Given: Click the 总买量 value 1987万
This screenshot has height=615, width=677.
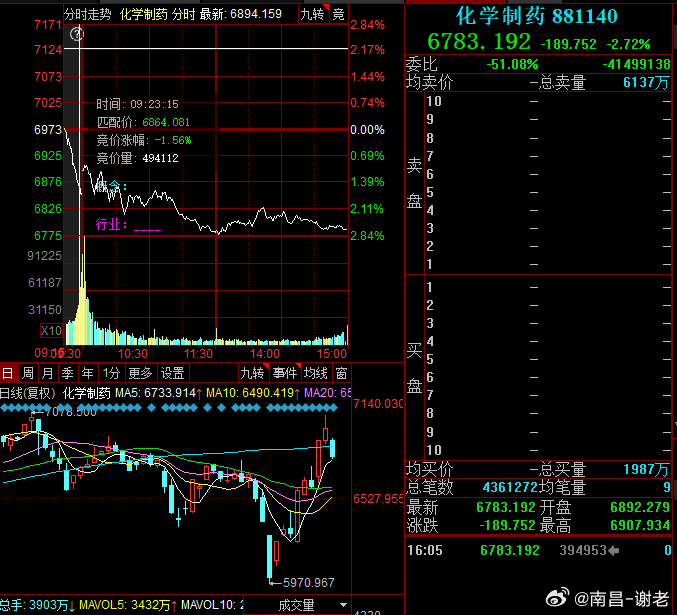Looking at the screenshot, I should [646, 469].
